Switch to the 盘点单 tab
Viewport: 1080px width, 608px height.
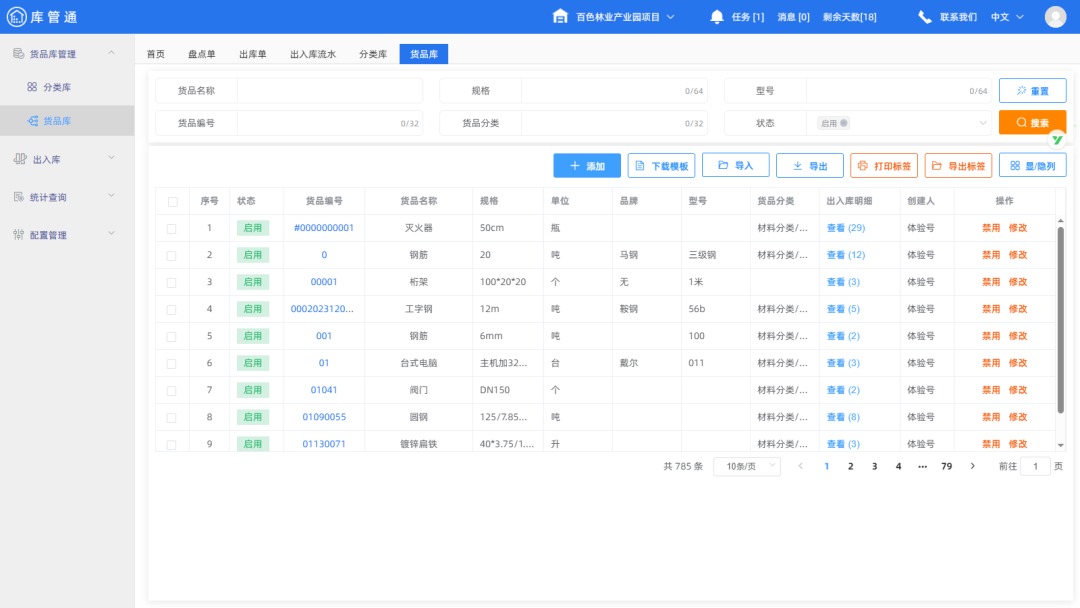pyautogui.click(x=201, y=54)
